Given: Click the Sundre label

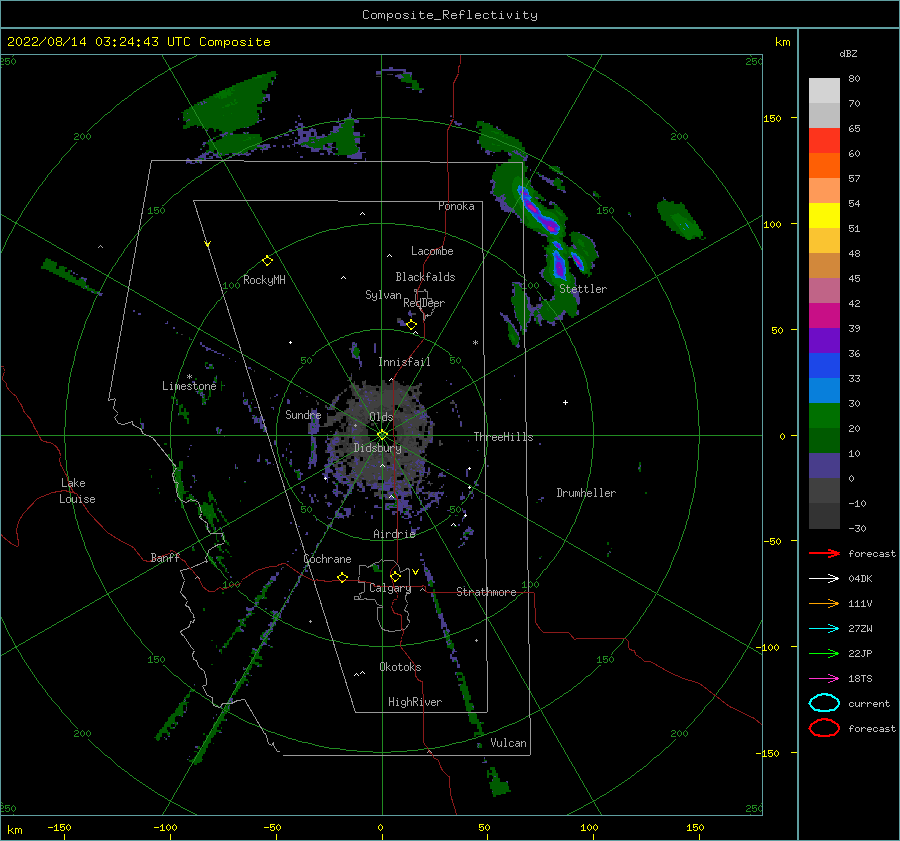Looking at the screenshot, I should (303, 414).
